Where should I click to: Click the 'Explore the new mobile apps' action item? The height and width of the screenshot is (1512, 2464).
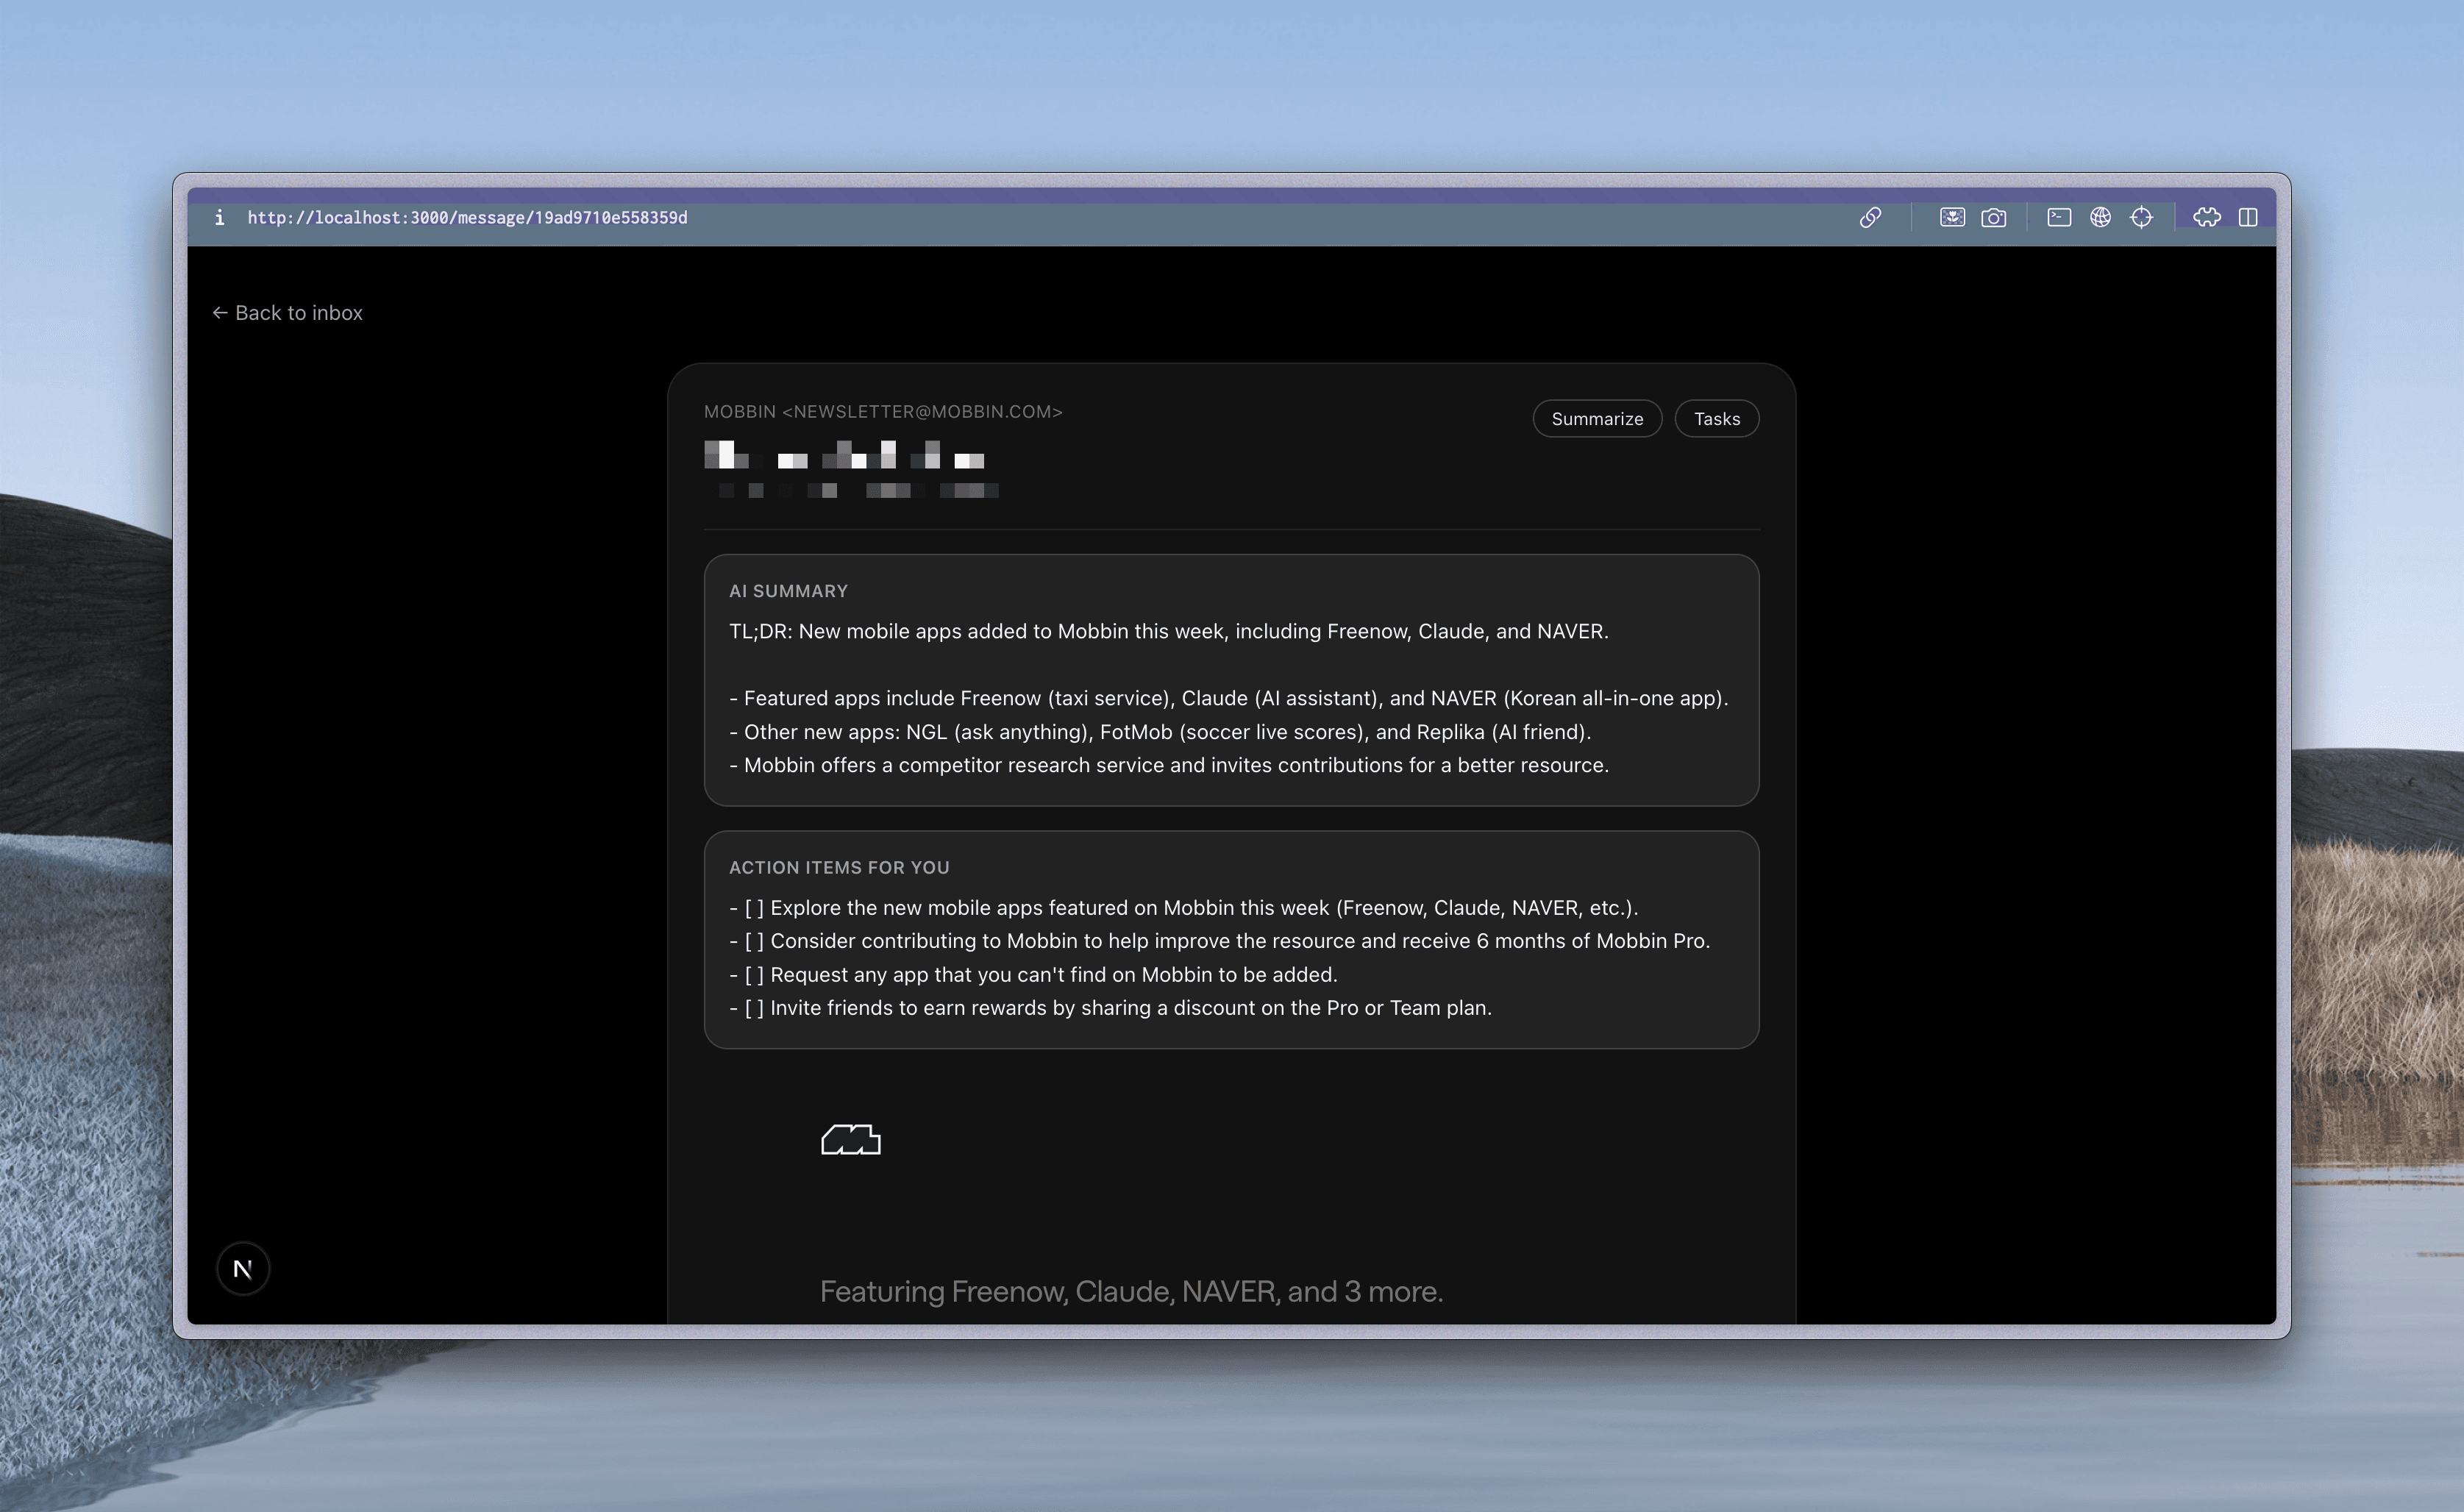1184,907
